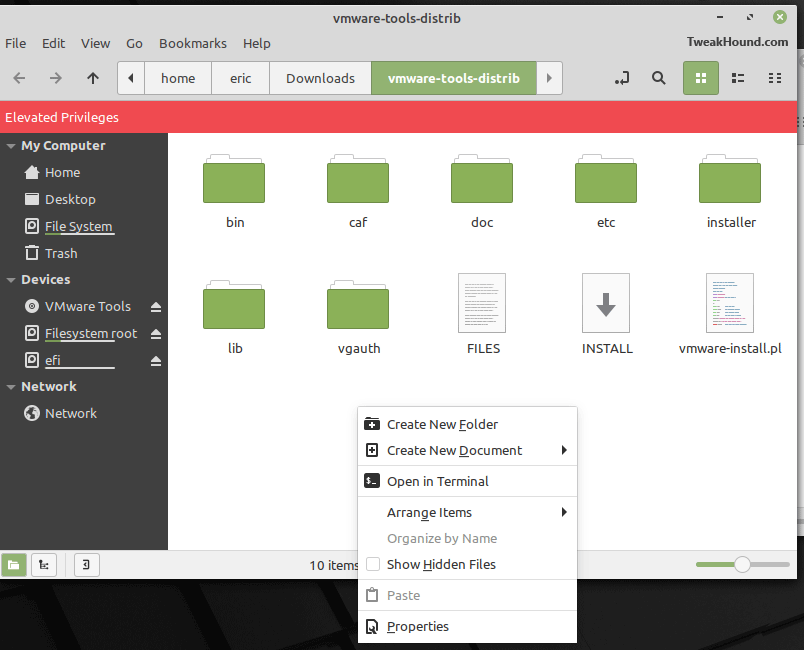Show tree view sidebar via status bar
Viewport: 804px width, 650px height.
click(44, 565)
